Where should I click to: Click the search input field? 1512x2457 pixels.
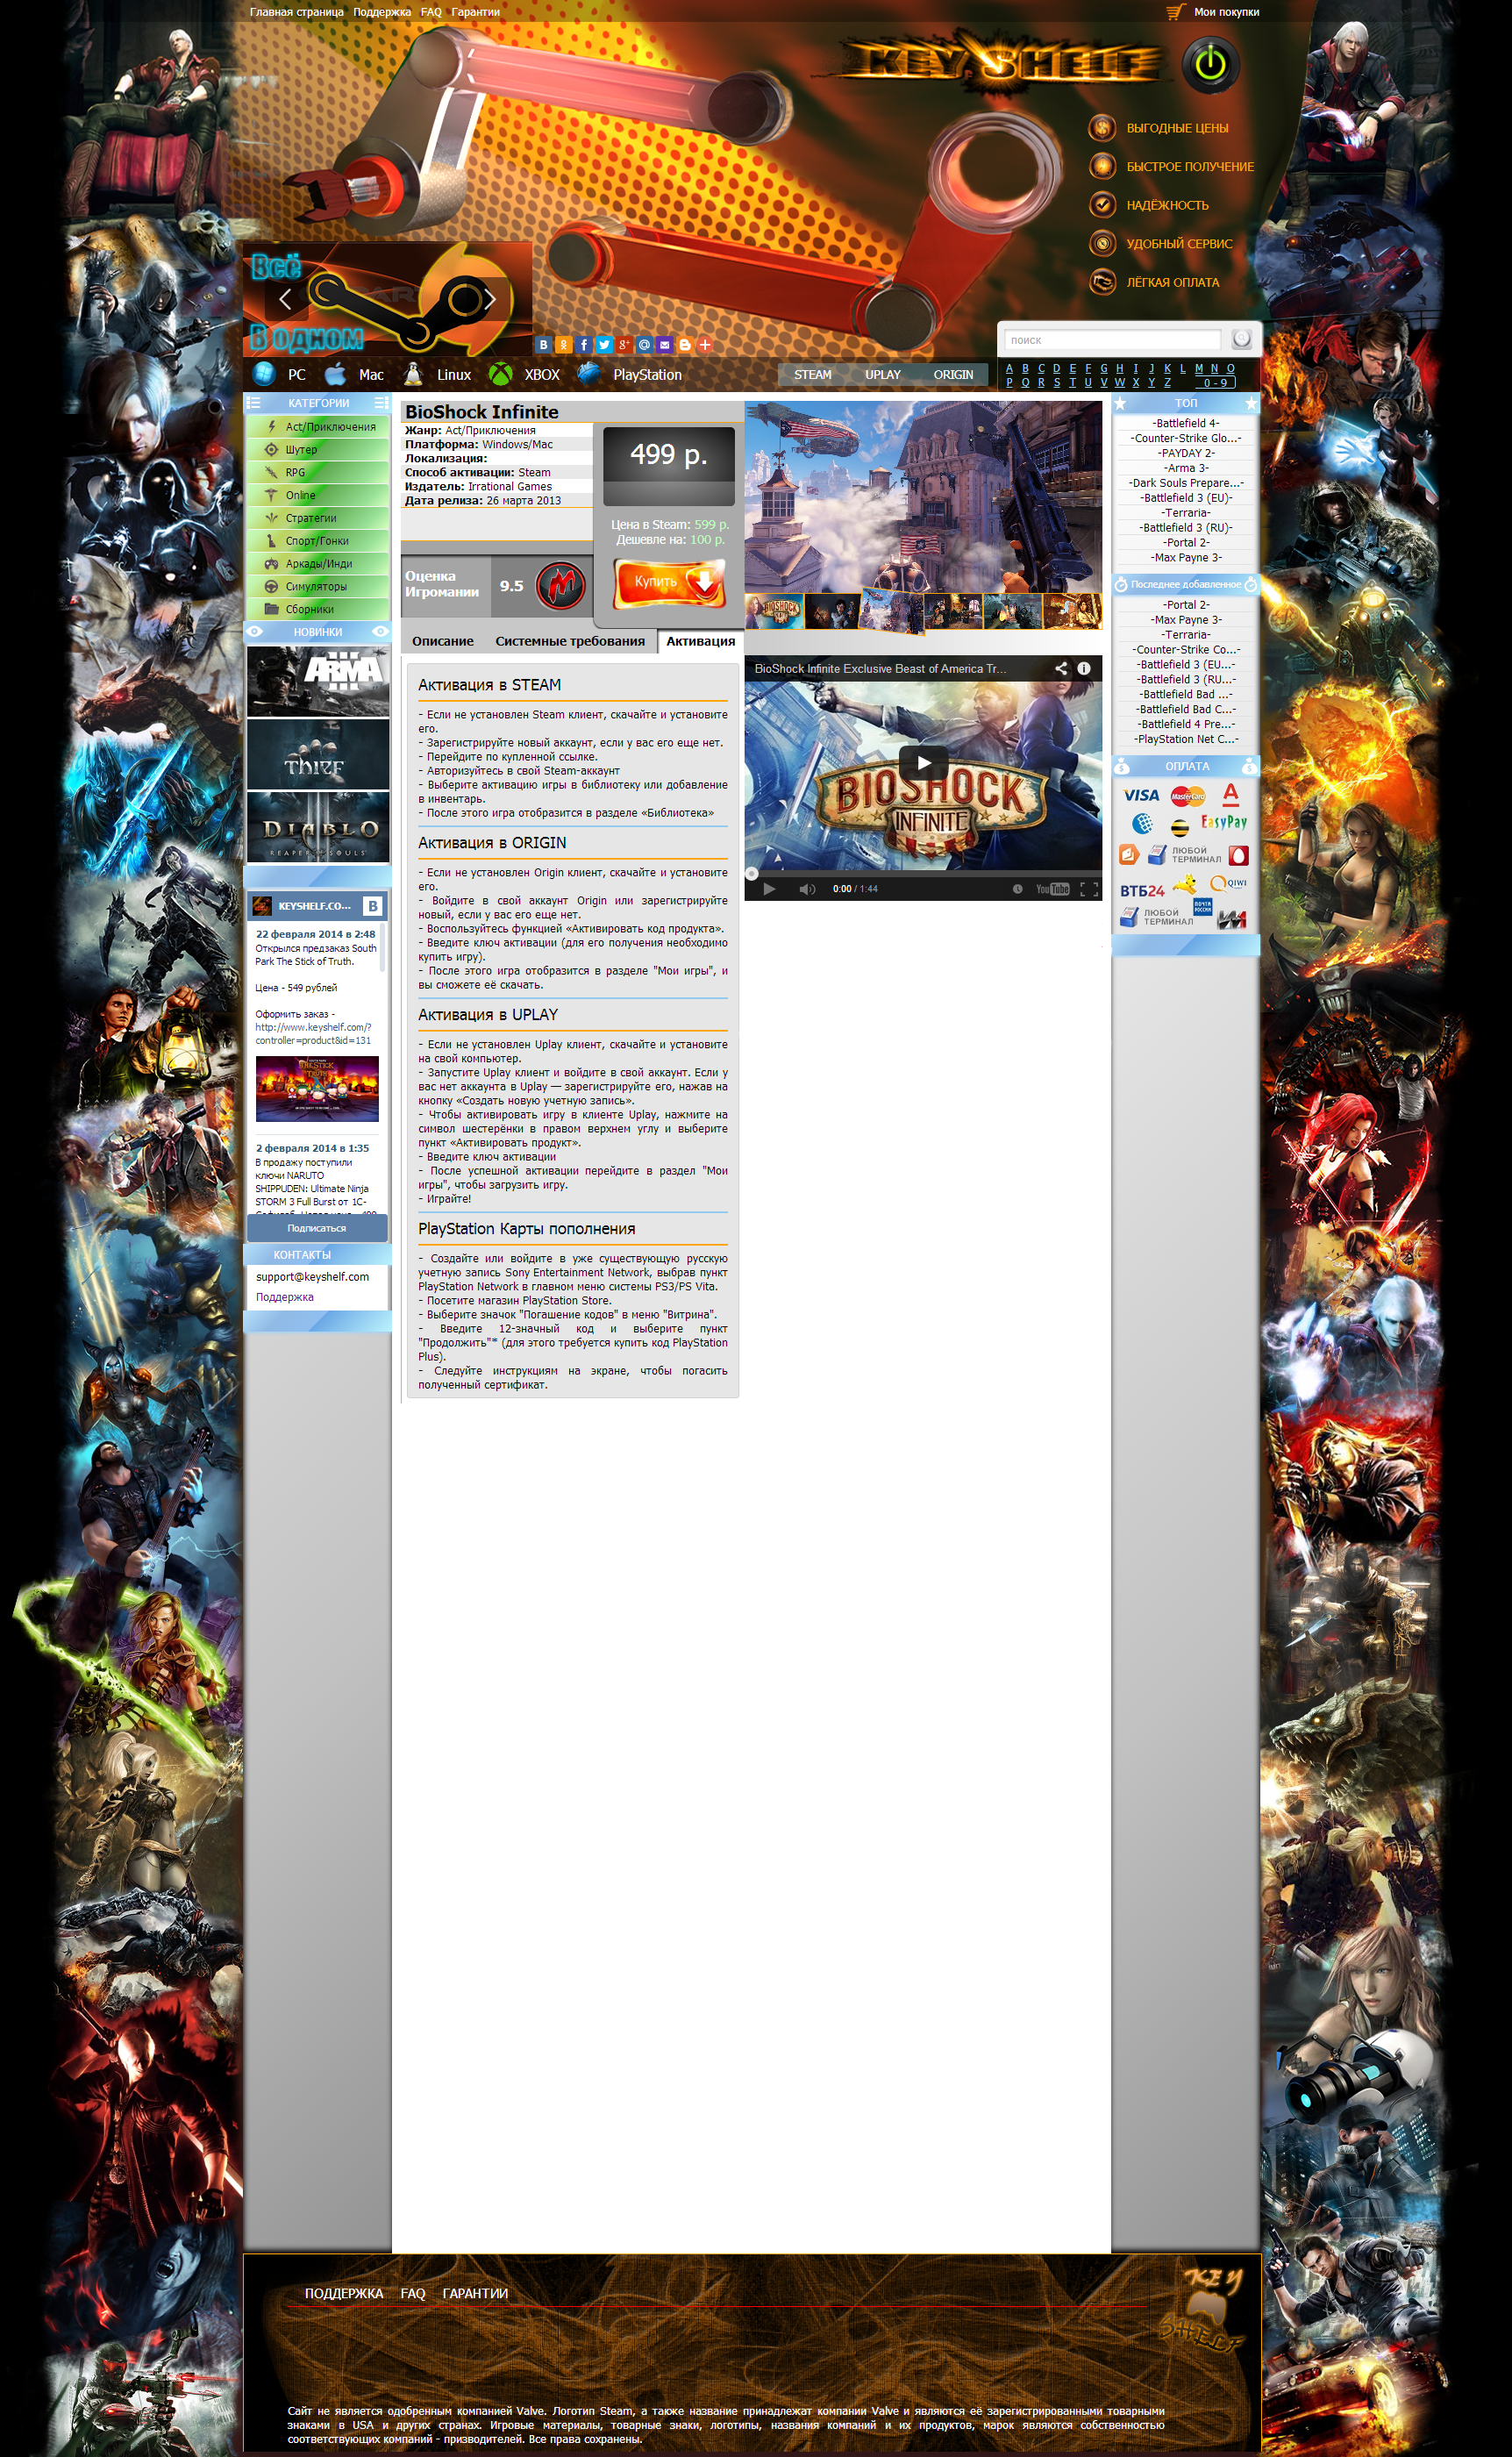pos(1112,340)
